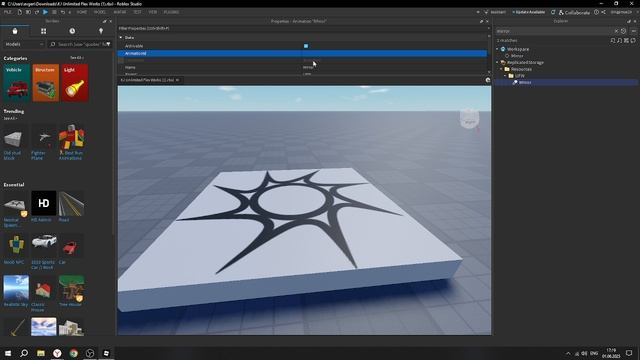The image size is (640, 360).
Task: Select the Fighter Plane trending asset
Action: (44, 138)
